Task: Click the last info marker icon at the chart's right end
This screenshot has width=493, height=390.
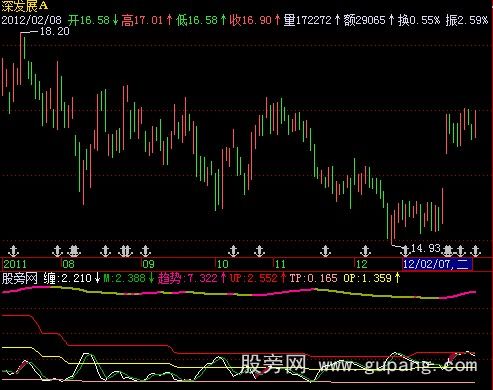Action: (475, 251)
